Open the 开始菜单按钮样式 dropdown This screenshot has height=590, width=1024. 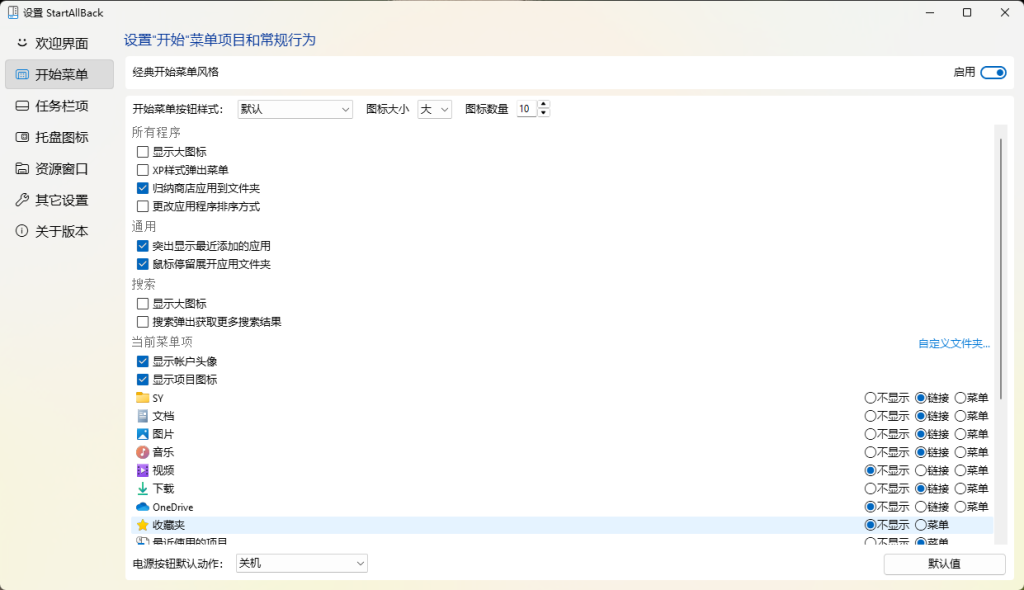[x=294, y=109]
